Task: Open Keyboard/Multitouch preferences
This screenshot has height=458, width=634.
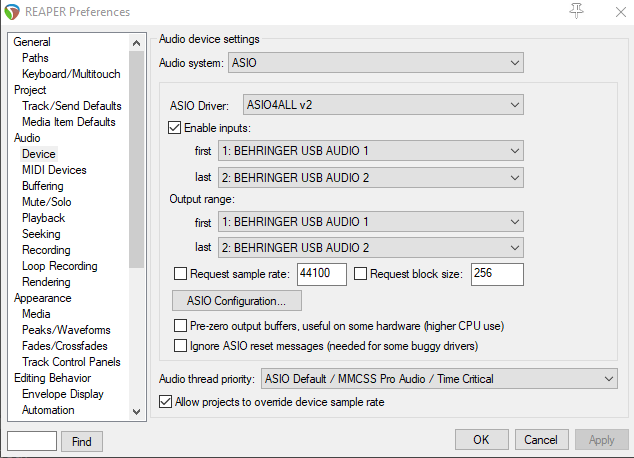Action: click(71, 74)
